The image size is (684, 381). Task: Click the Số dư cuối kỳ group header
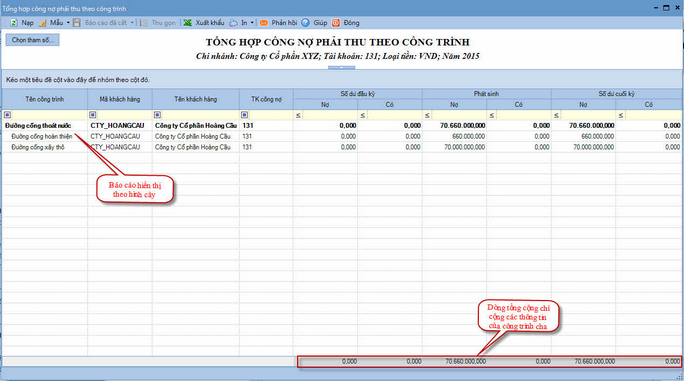[617, 94]
